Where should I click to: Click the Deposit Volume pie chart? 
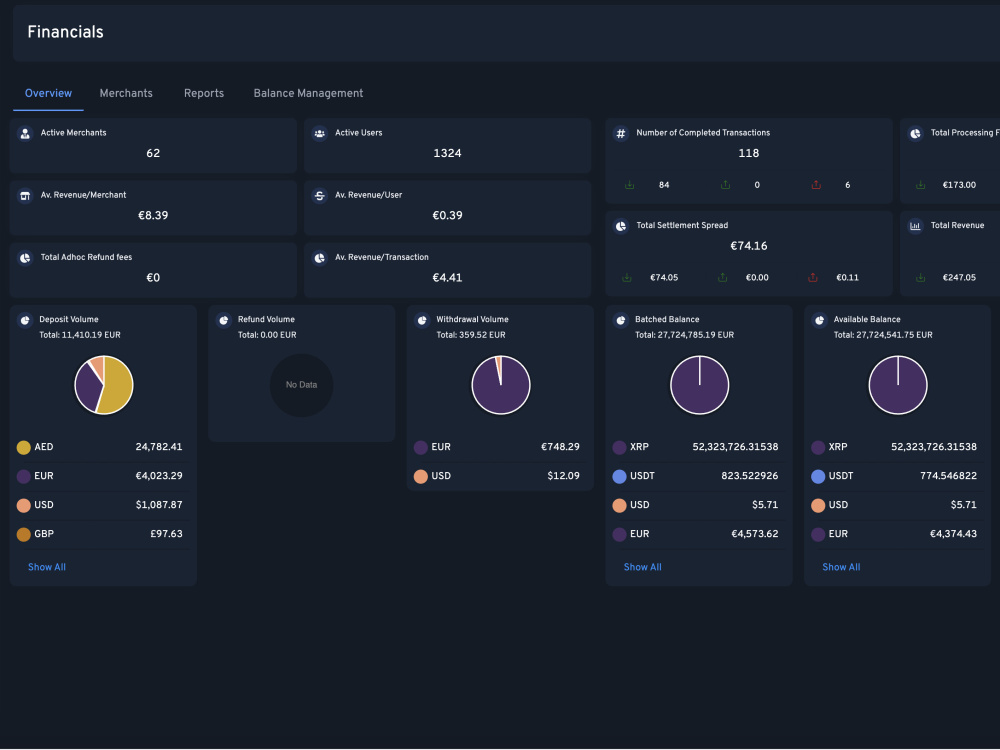click(104, 385)
